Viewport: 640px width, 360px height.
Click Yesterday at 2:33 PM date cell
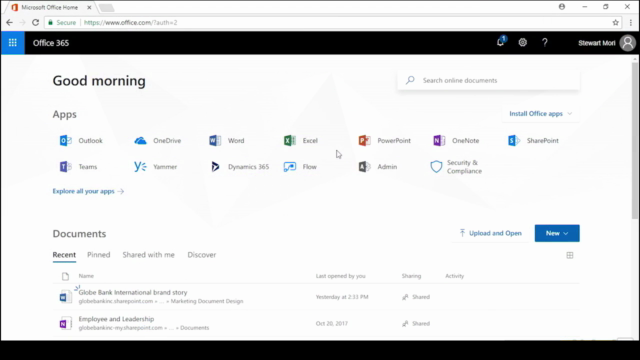pyautogui.click(x=342, y=297)
